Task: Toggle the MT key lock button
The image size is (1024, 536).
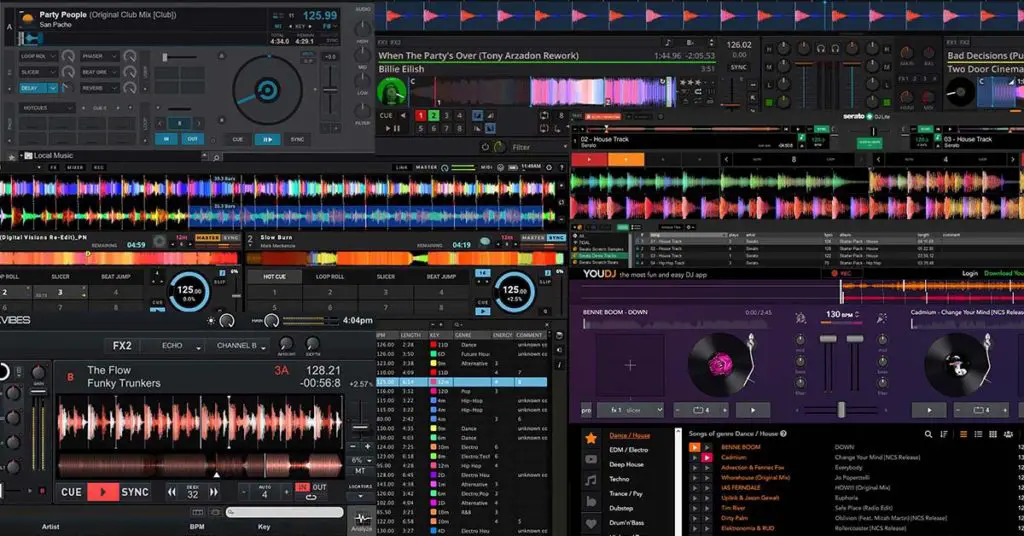Action: (x=360, y=471)
